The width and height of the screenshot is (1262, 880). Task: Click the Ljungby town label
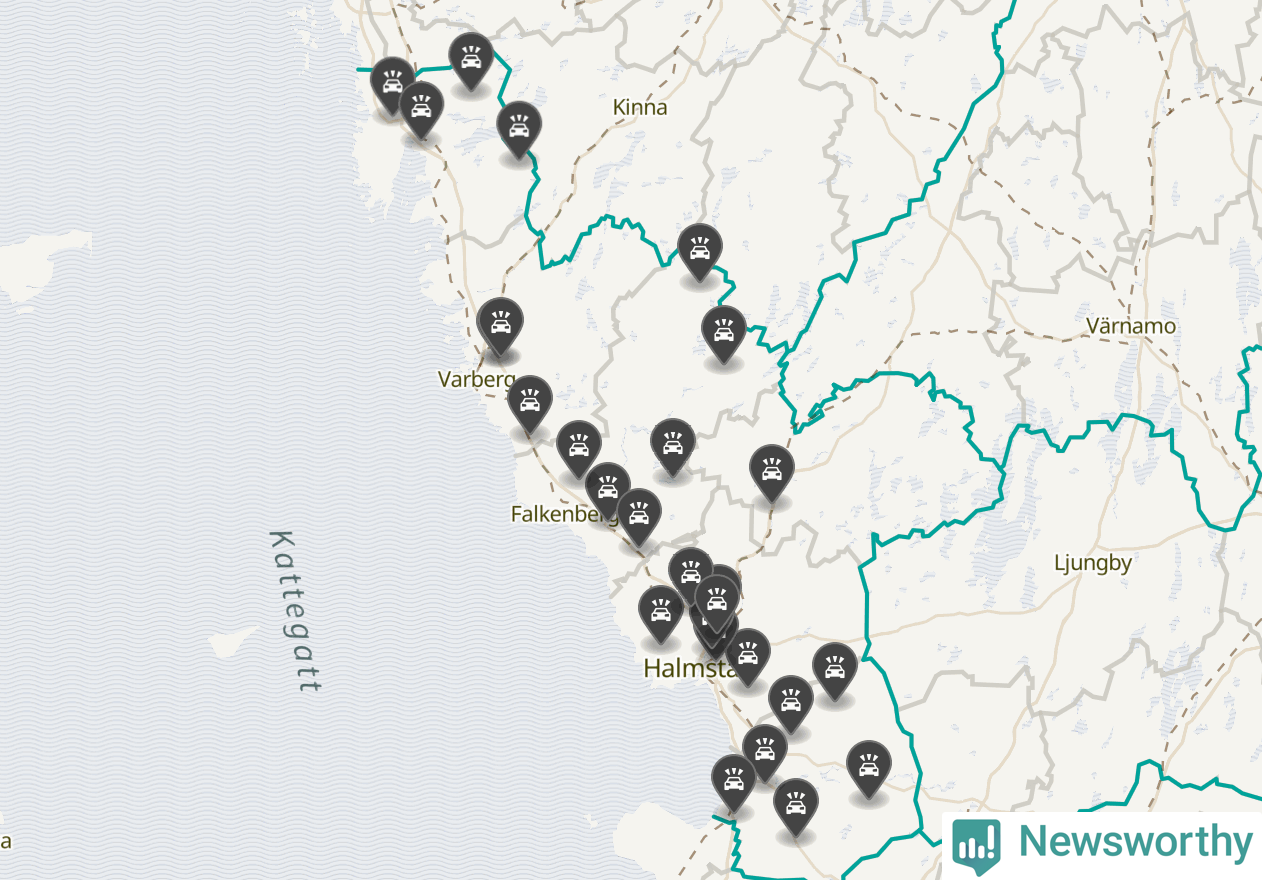[x=1093, y=563]
